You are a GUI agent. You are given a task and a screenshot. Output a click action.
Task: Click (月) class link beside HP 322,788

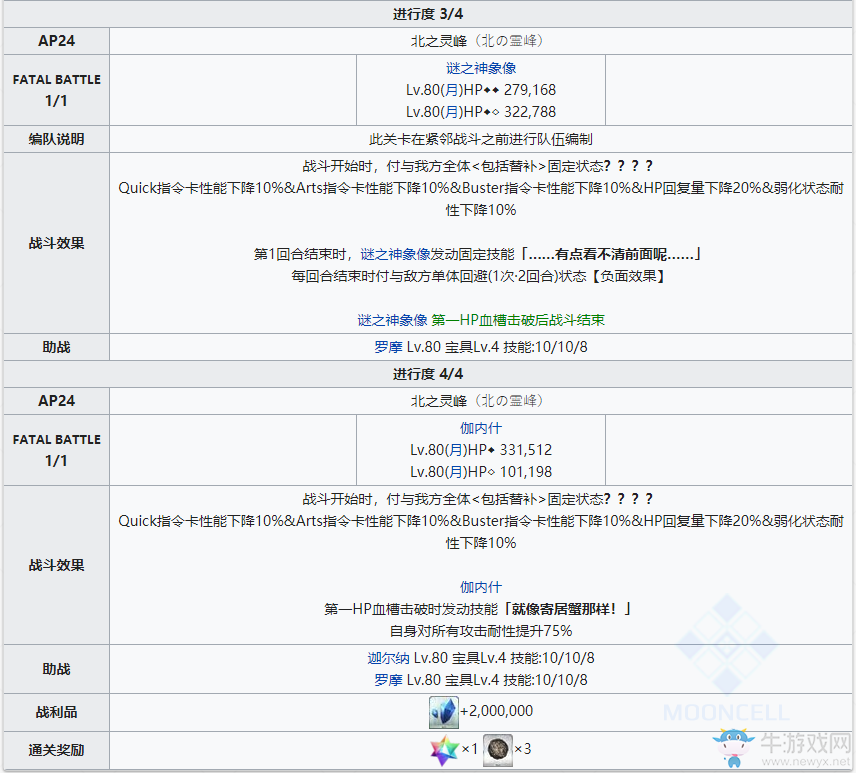click(x=451, y=112)
